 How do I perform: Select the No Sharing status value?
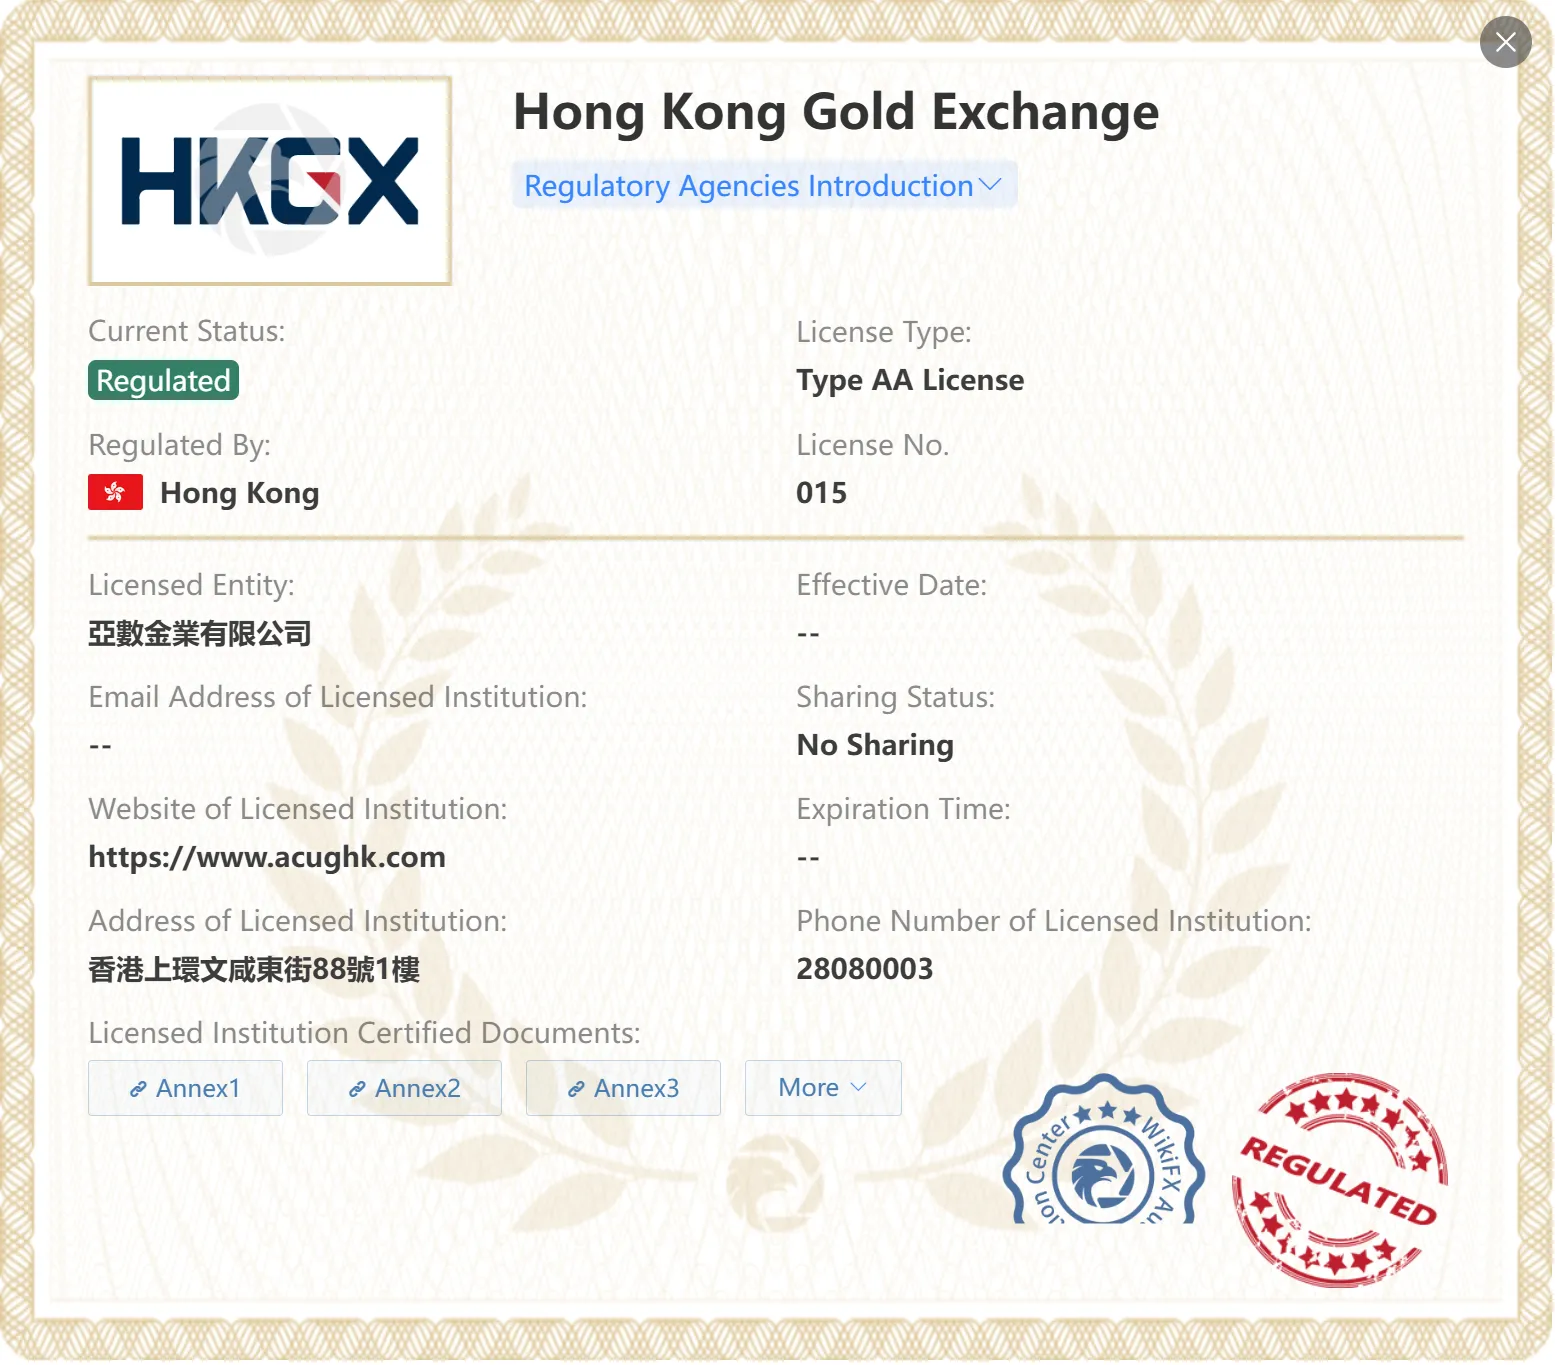pyautogui.click(x=875, y=745)
